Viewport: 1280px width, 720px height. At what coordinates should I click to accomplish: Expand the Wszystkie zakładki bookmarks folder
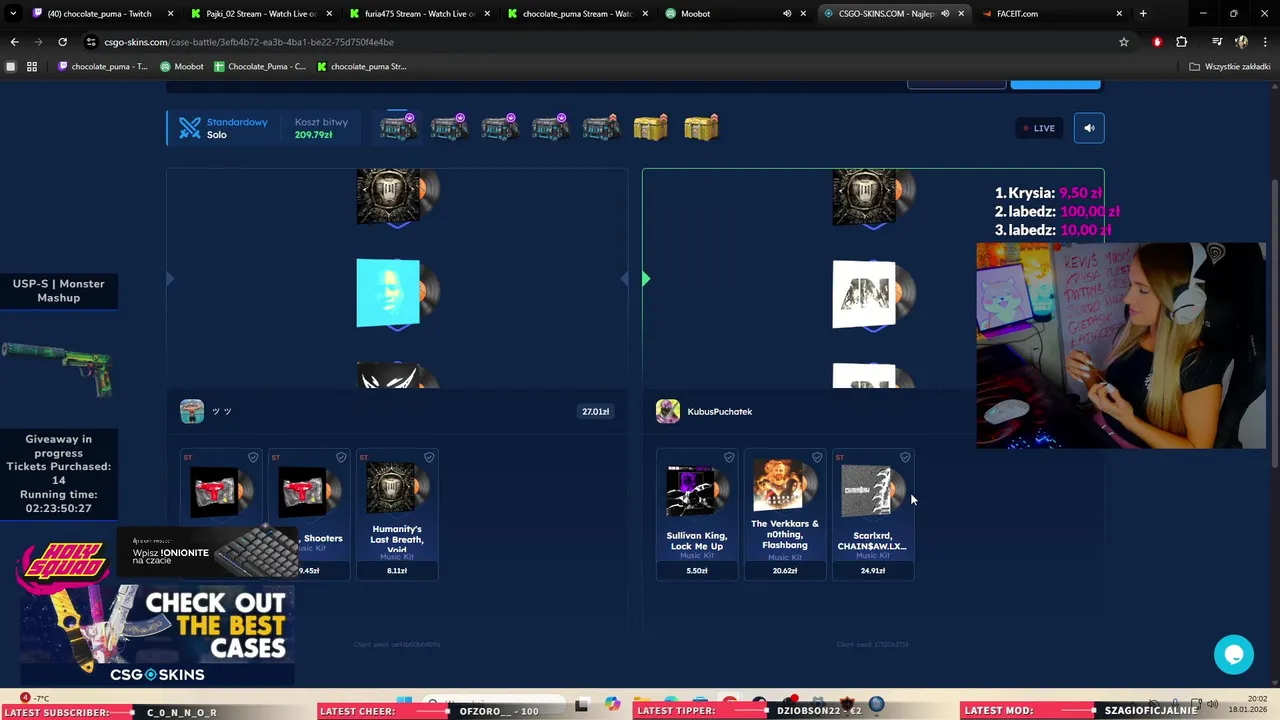[x=1231, y=67]
